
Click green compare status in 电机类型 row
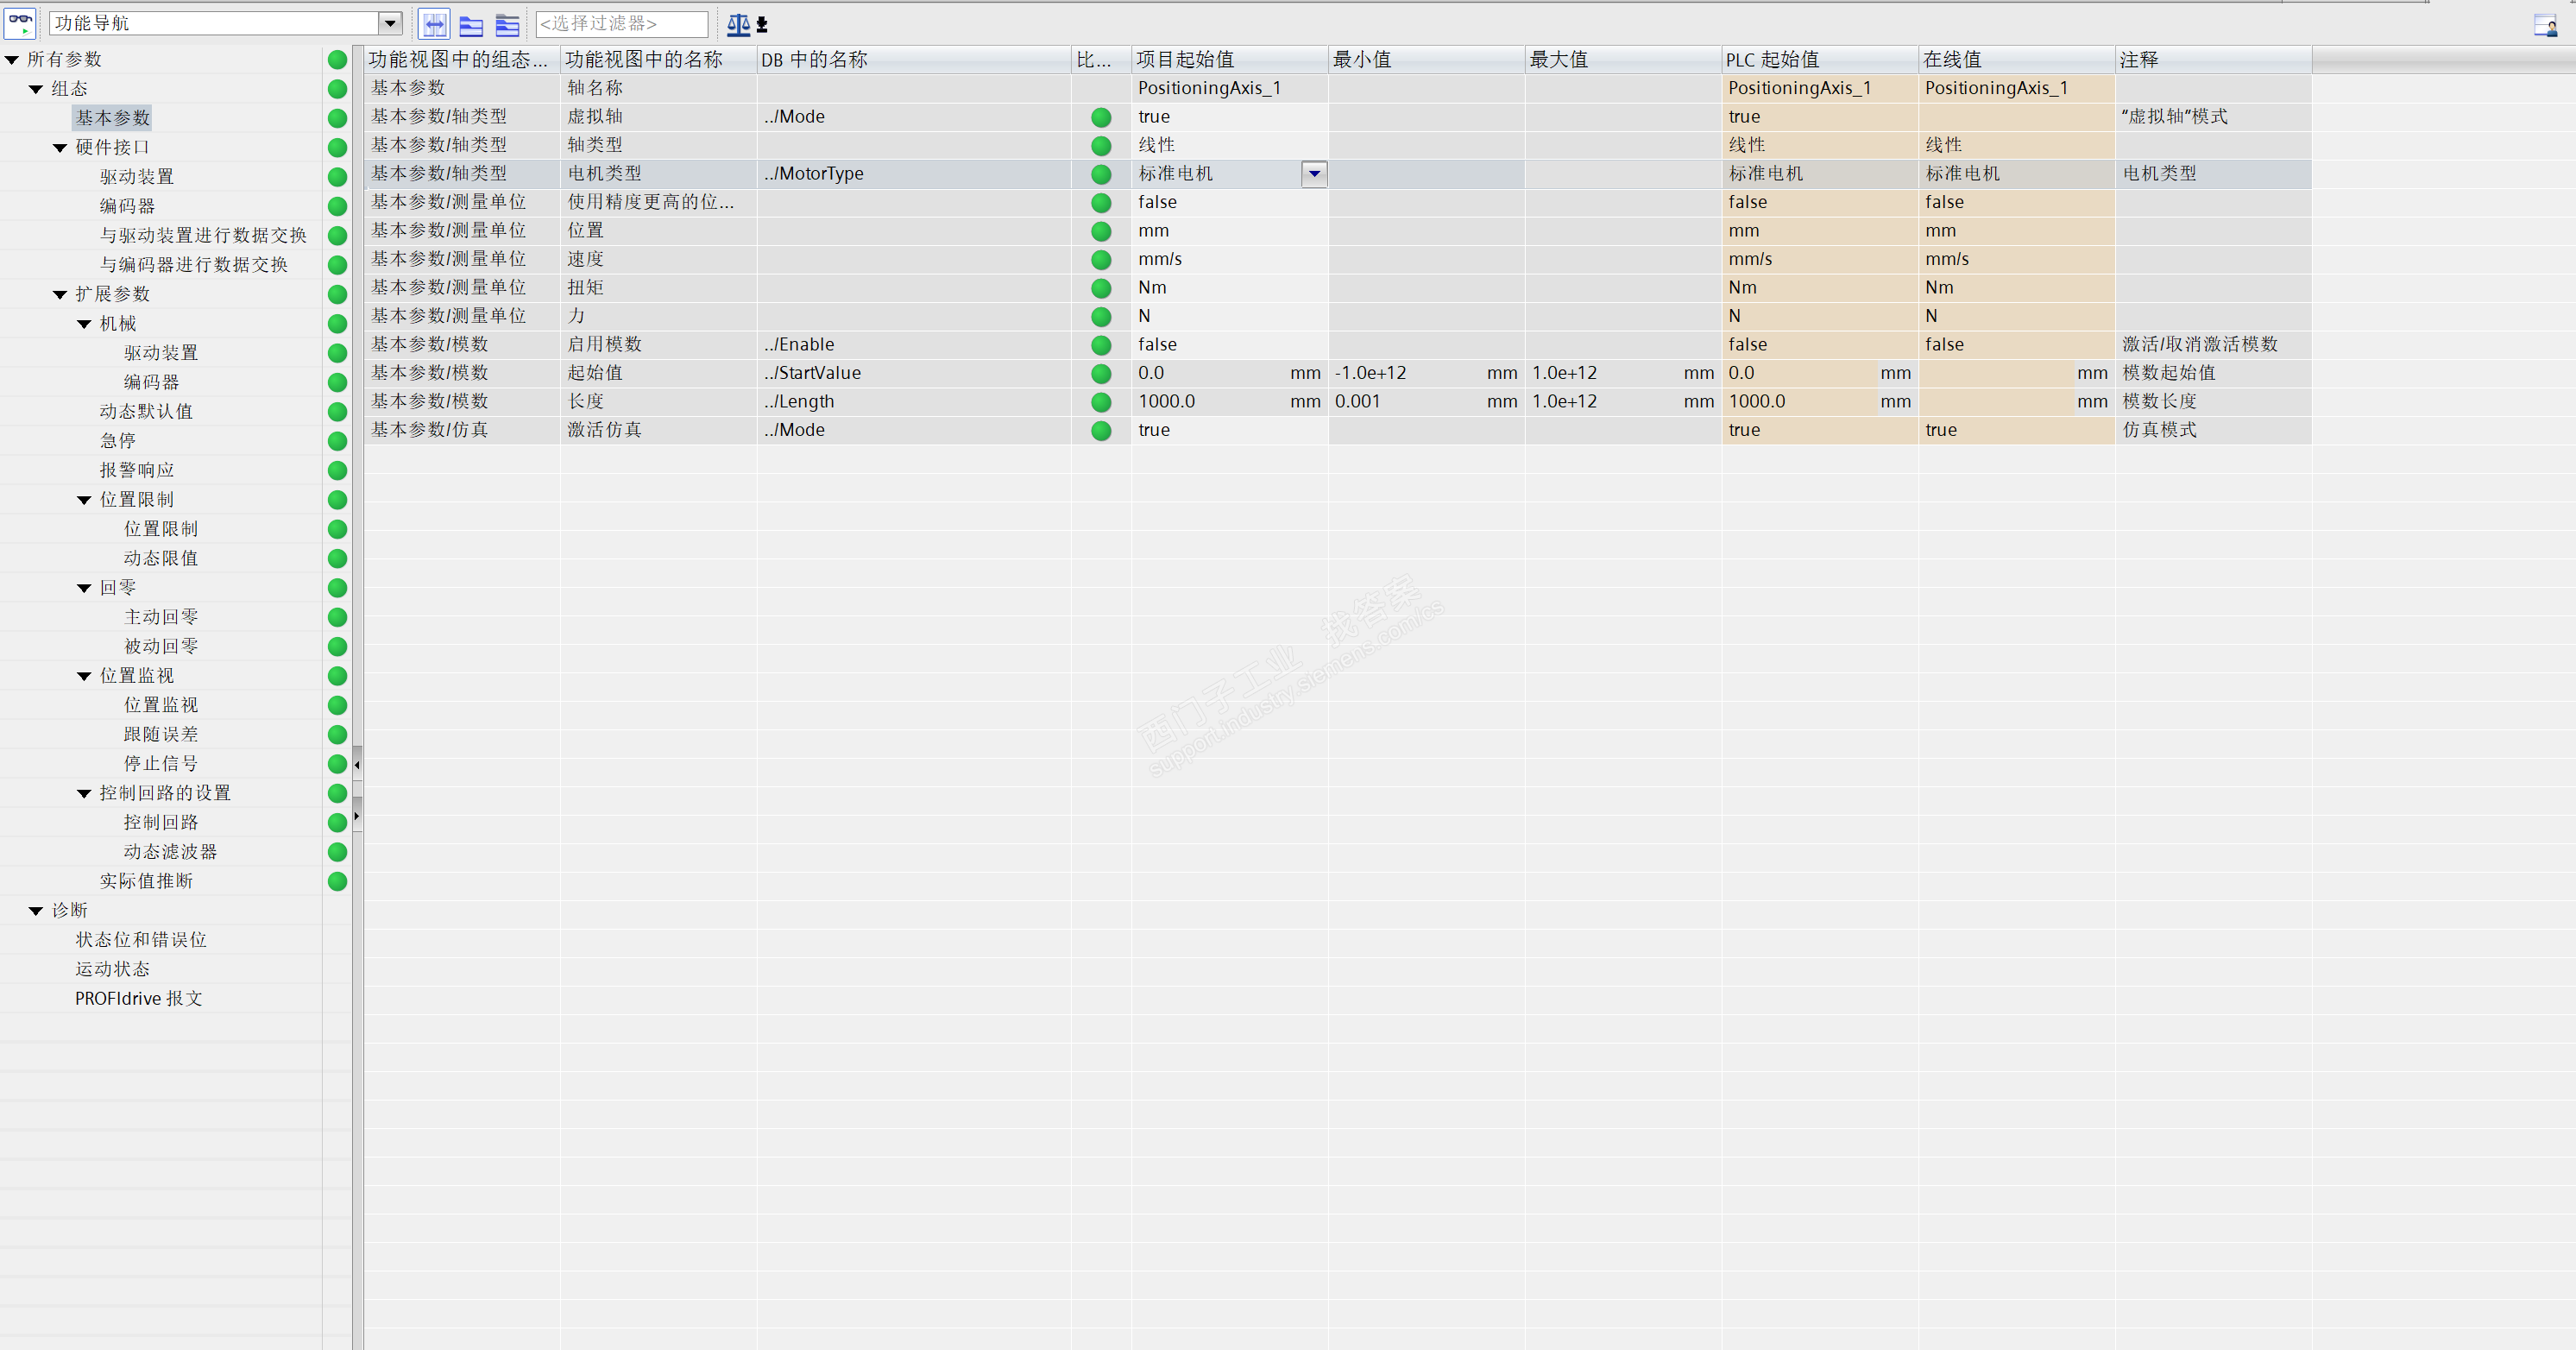coord(1101,174)
